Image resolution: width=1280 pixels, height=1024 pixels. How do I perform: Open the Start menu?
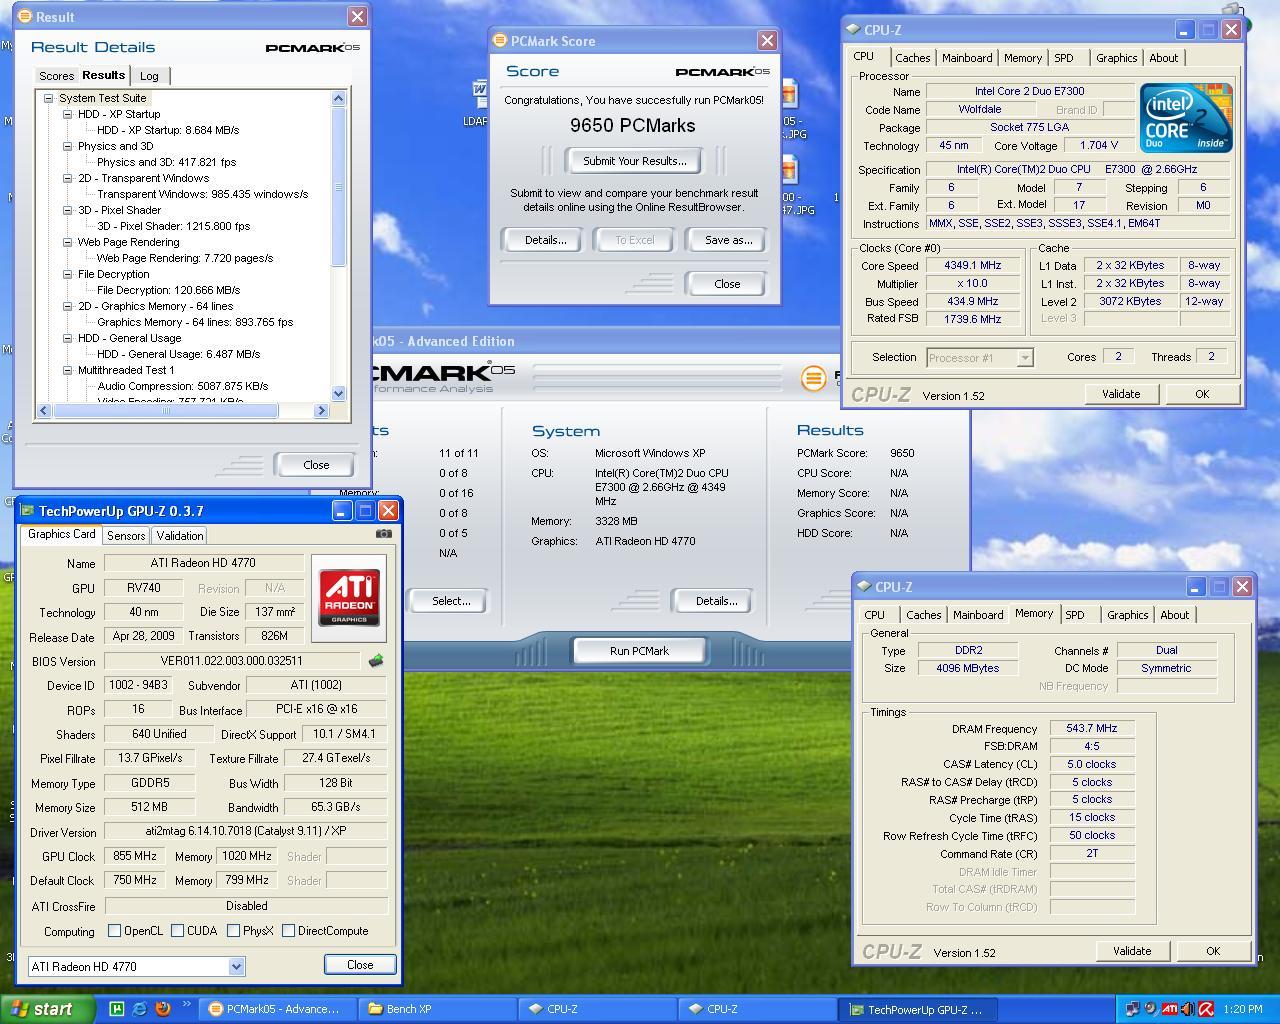(49, 1009)
